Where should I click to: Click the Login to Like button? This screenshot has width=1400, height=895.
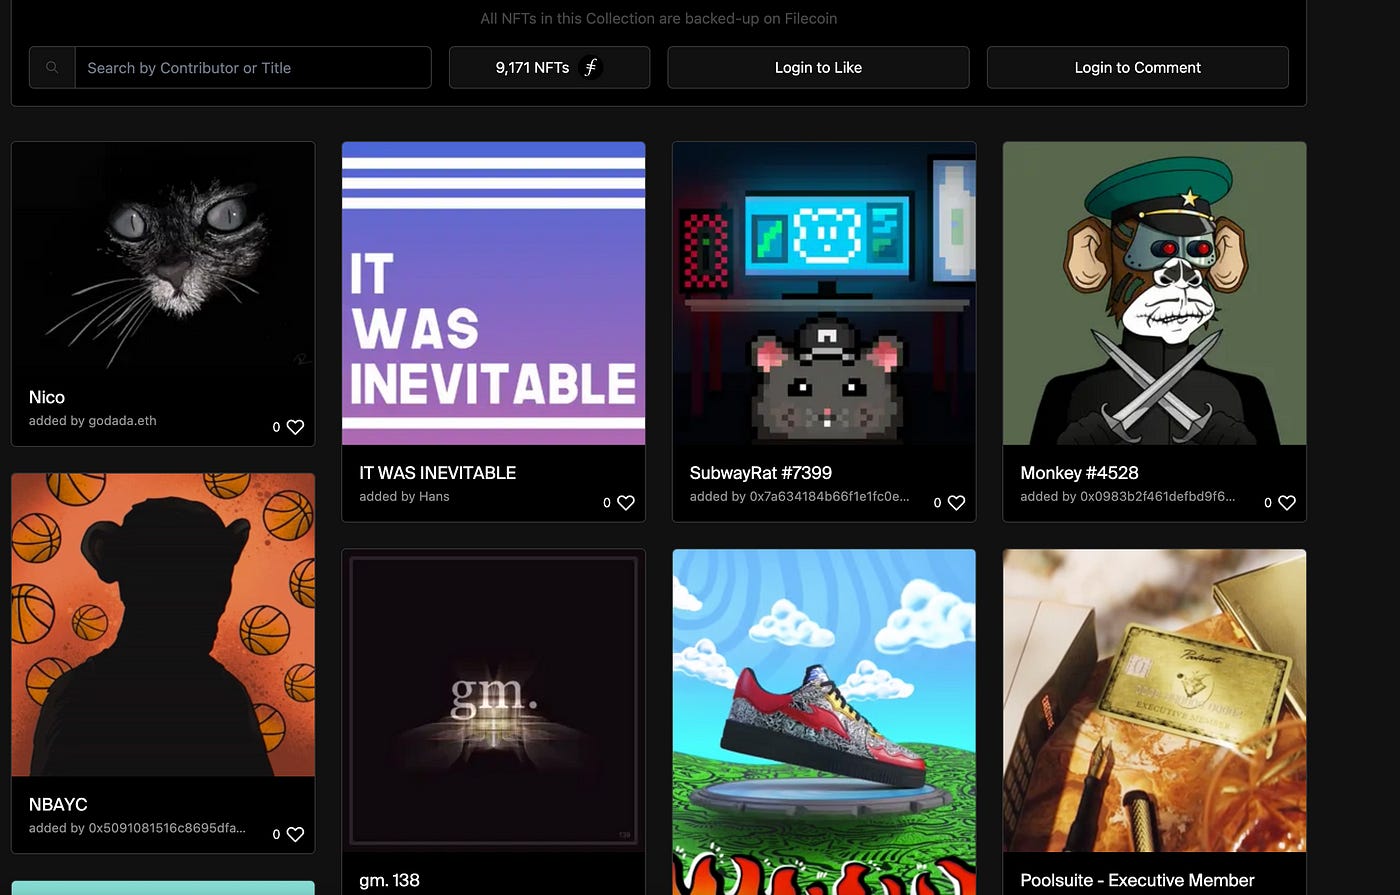tap(818, 68)
